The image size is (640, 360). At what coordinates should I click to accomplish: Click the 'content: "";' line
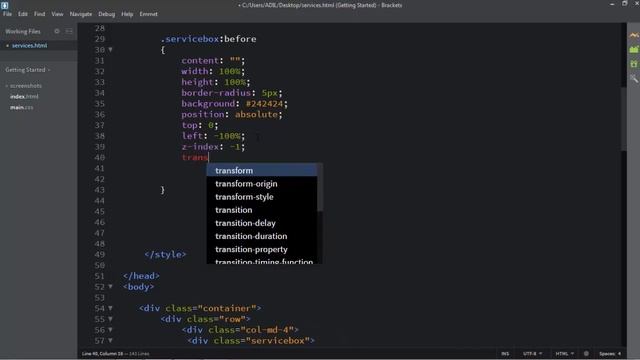[213, 60]
